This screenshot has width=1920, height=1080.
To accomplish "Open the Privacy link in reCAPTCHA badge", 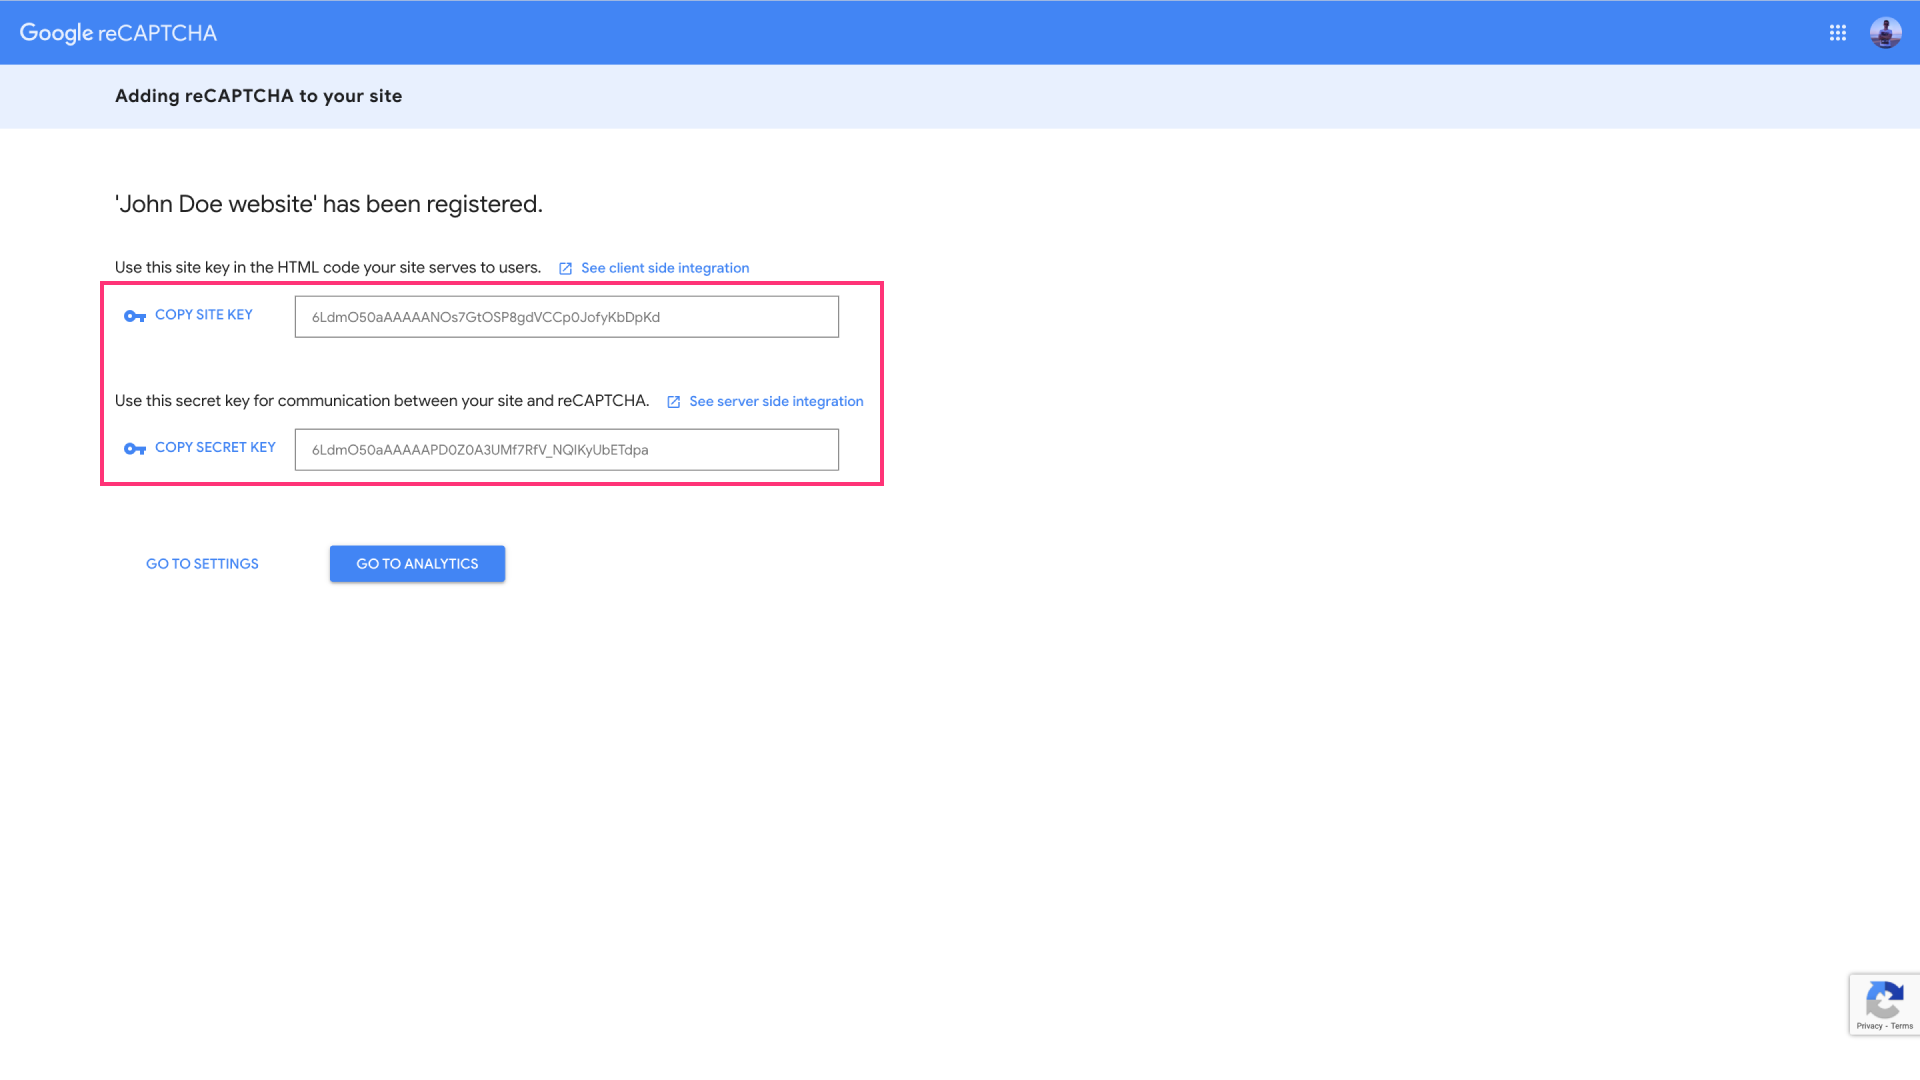I will coord(1868,1026).
